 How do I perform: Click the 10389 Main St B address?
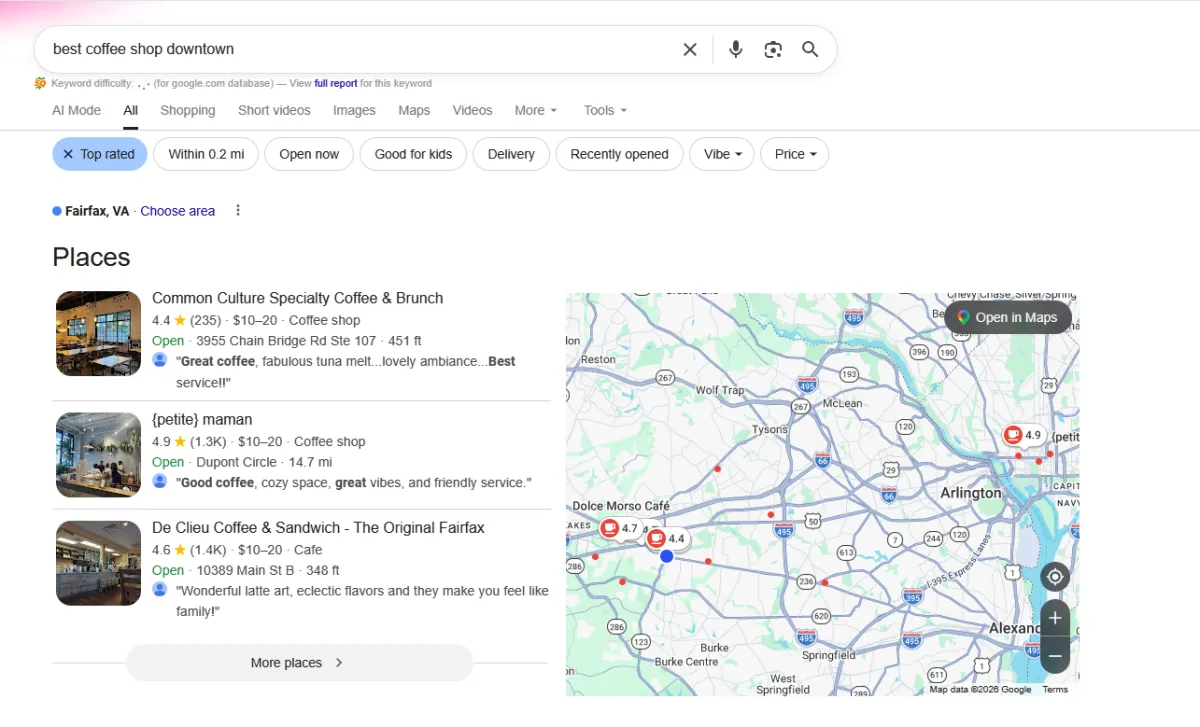point(245,571)
